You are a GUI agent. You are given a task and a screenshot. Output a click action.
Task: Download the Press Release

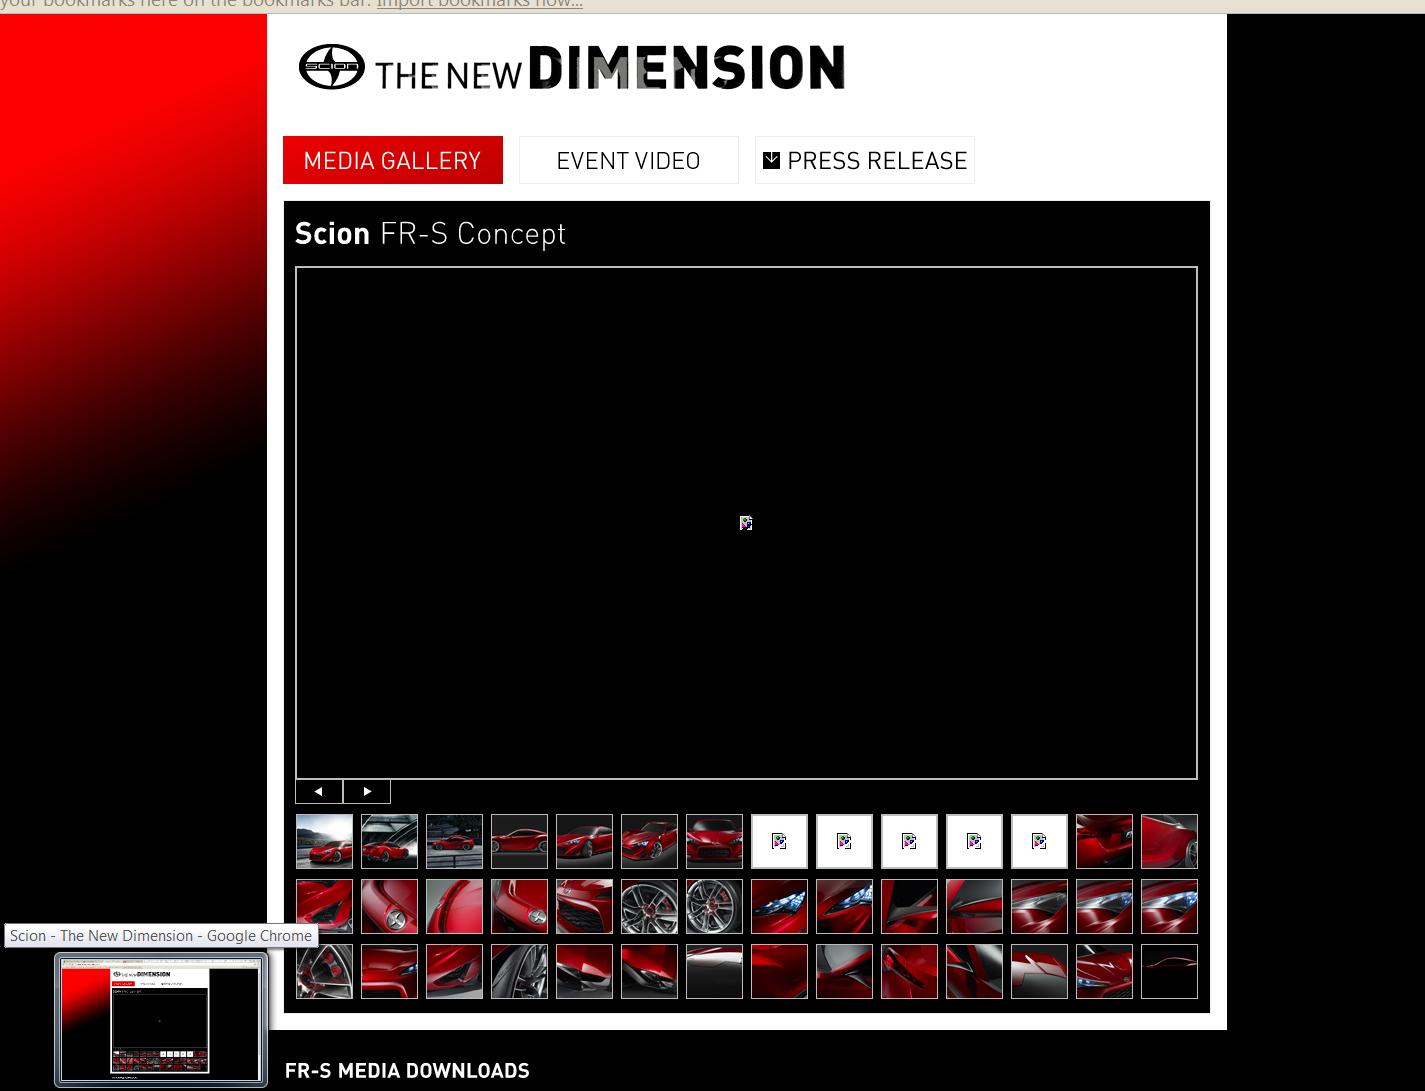point(865,160)
